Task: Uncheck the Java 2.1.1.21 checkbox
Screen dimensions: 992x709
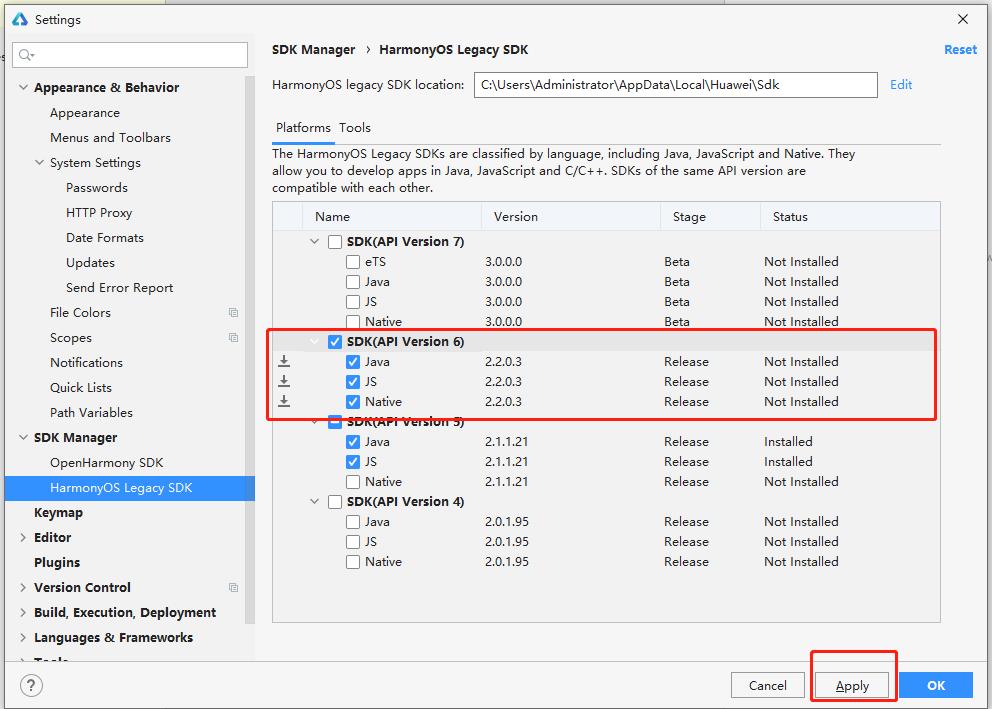Action: click(353, 441)
